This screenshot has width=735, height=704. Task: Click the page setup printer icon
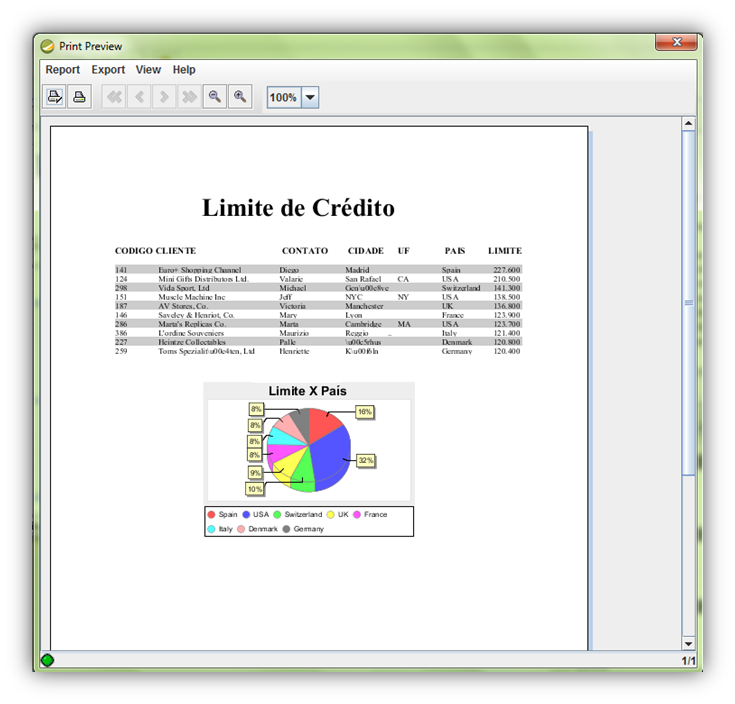tap(55, 97)
